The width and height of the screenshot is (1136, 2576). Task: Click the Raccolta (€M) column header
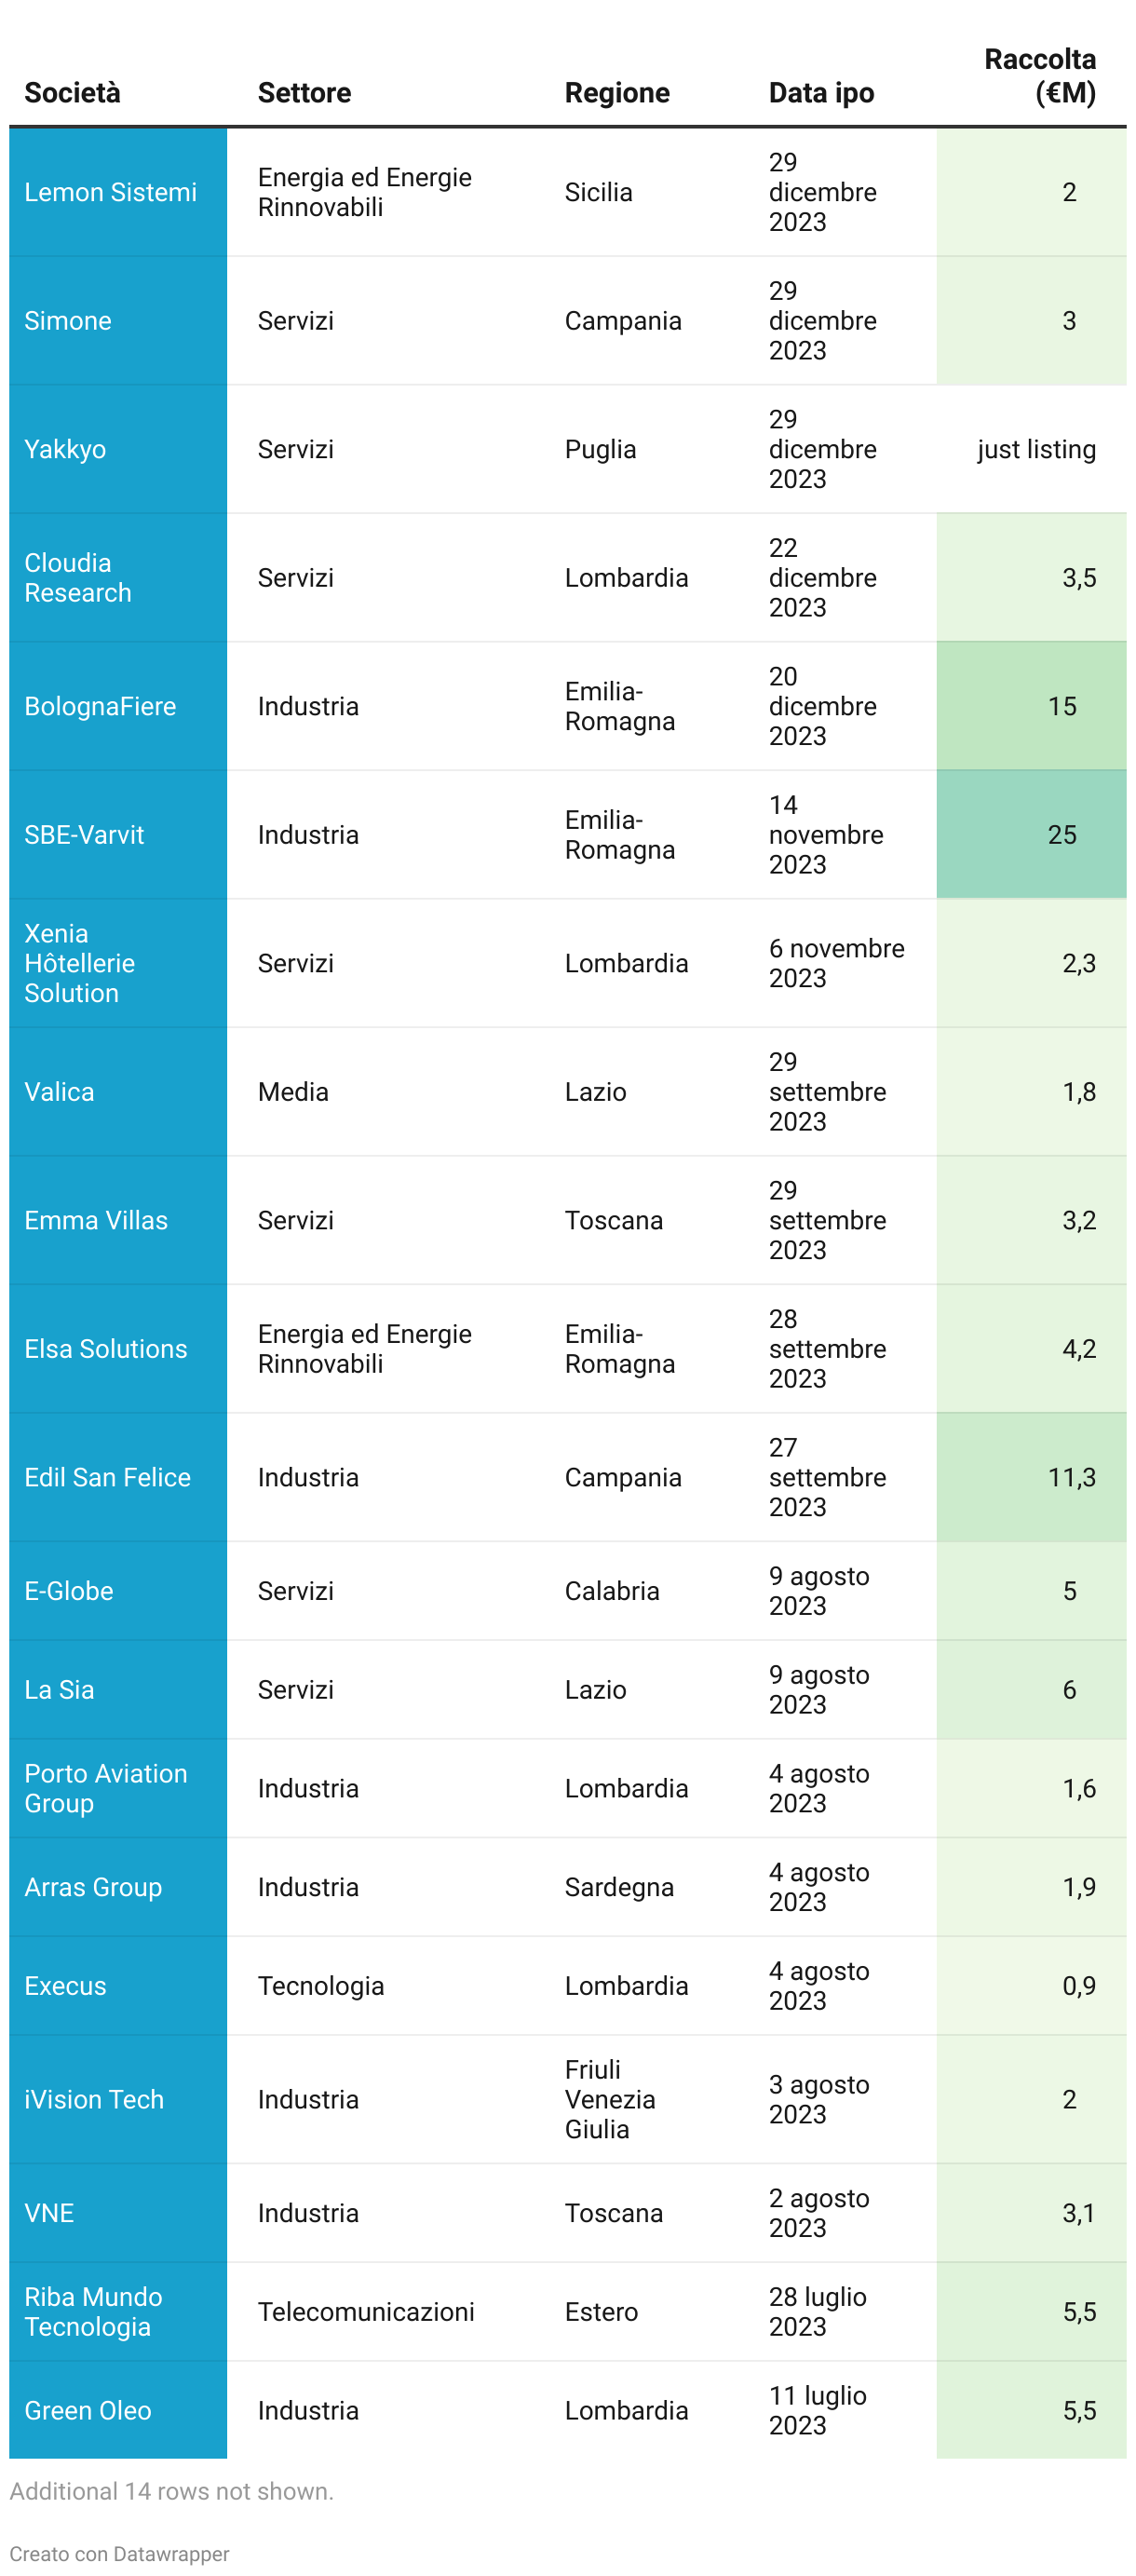point(1039,76)
